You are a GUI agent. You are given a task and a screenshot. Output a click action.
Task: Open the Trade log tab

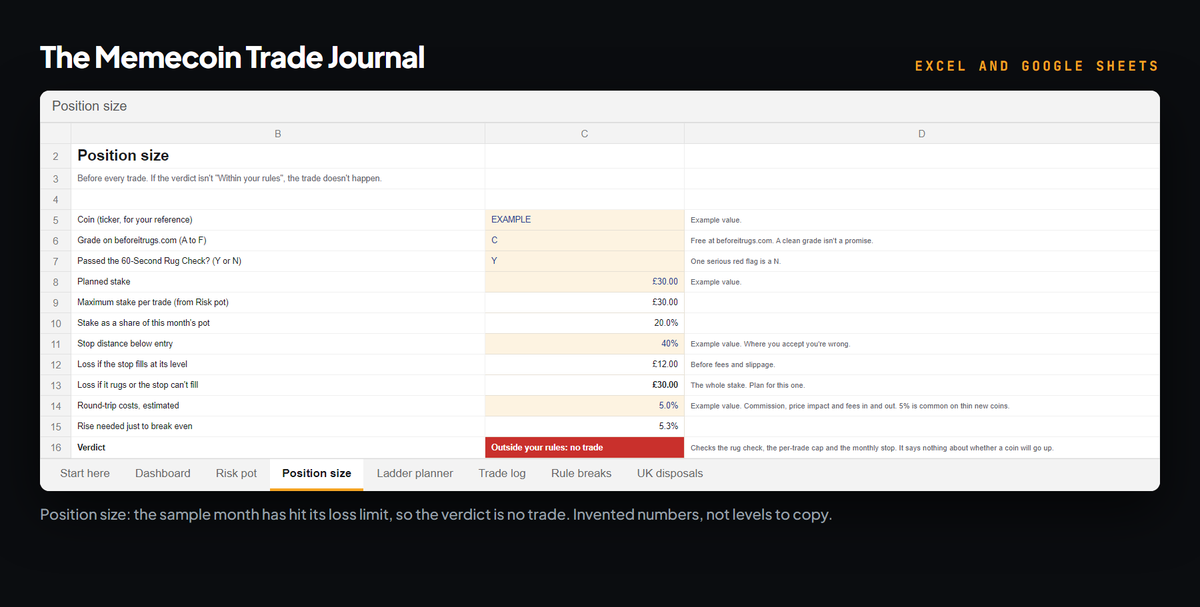(x=502, y=473)
